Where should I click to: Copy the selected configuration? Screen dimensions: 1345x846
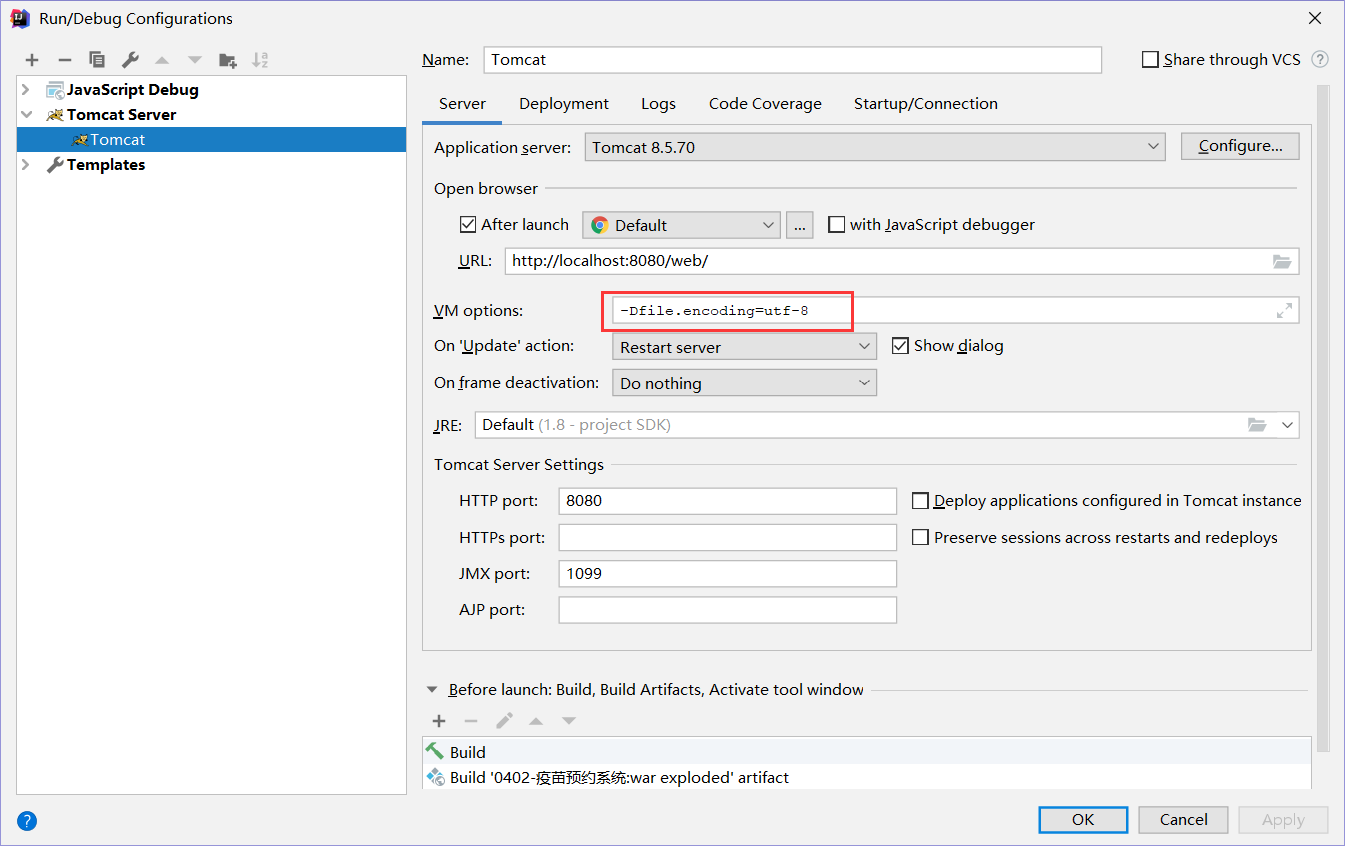[97, 60]
